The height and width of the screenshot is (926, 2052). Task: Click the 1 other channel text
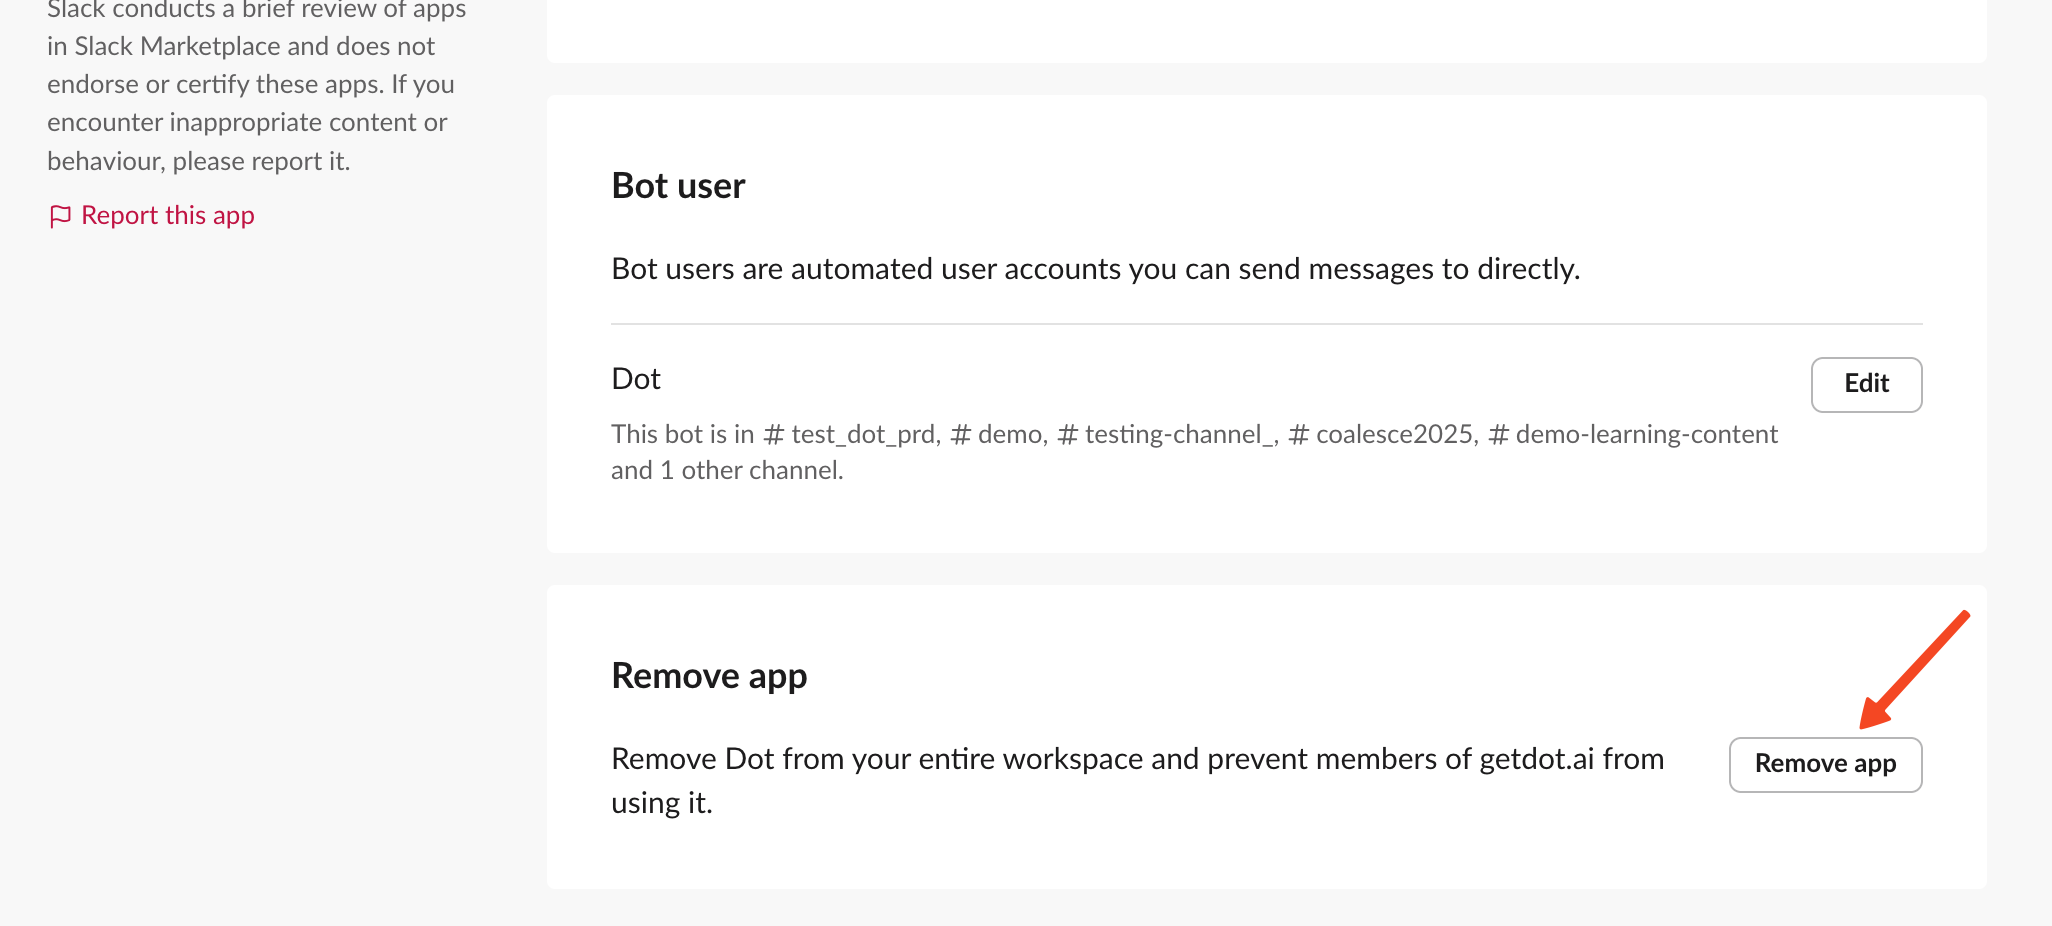click(x=751, y=469)
